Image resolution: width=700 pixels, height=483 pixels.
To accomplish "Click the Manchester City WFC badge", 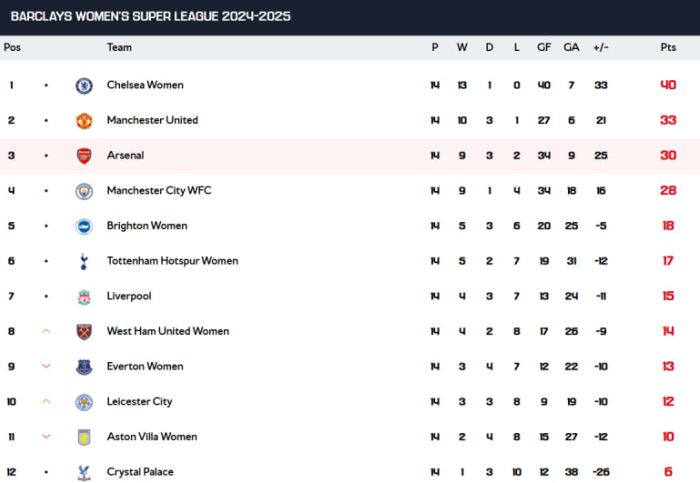I will [84, 191].
